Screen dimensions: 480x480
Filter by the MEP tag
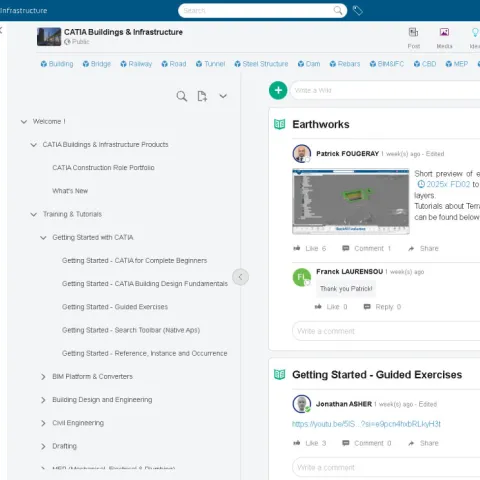coord(457,64)
